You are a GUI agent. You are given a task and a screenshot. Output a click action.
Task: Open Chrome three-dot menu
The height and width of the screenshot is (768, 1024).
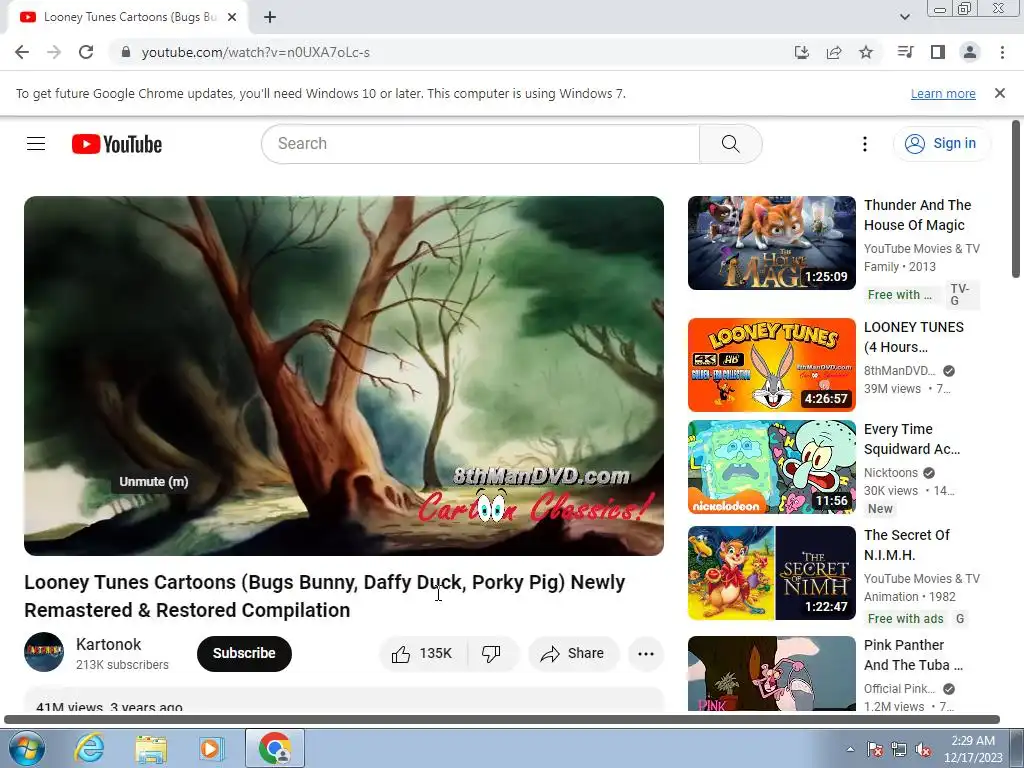coord(1002,52)
